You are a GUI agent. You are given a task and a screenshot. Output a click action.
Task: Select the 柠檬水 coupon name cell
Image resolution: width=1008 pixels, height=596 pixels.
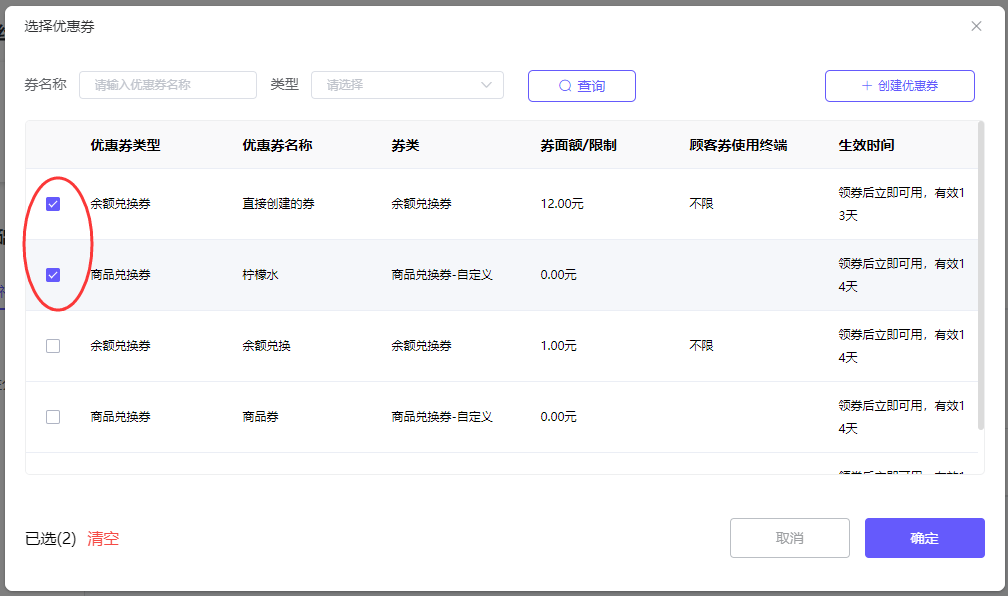(260, 275)
